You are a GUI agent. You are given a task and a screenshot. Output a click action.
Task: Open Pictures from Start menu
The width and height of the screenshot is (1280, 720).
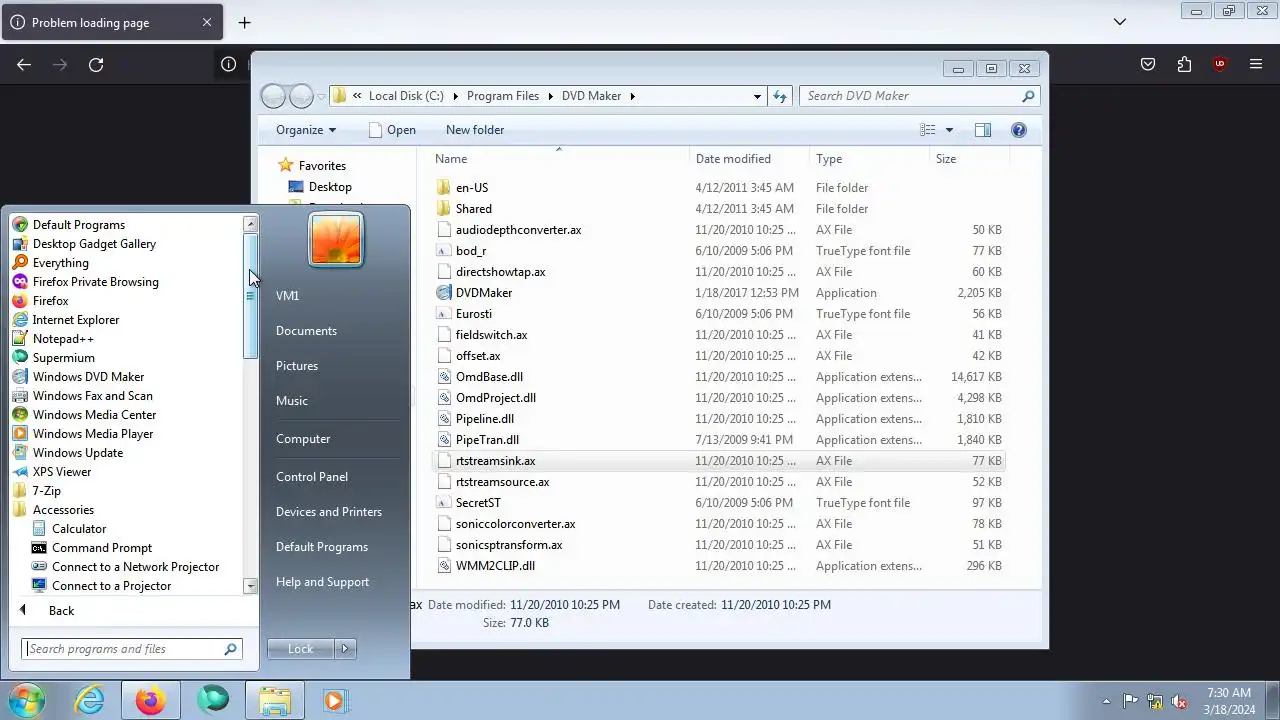click(x=297, y=366)
